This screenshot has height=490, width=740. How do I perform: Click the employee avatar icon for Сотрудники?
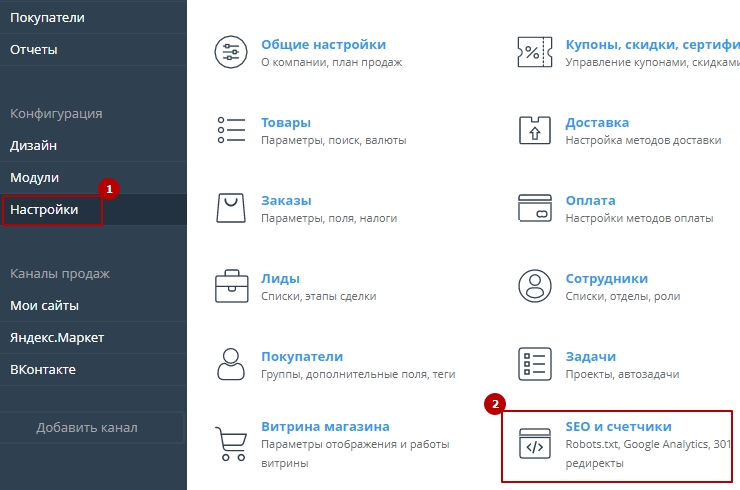coord(535,286)
